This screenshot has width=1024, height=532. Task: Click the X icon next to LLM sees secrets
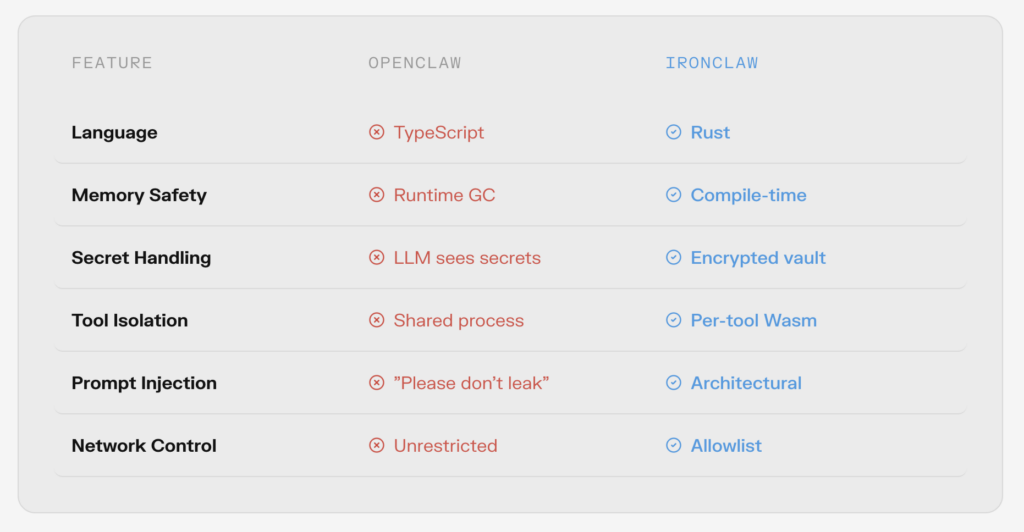click(376, 258)
